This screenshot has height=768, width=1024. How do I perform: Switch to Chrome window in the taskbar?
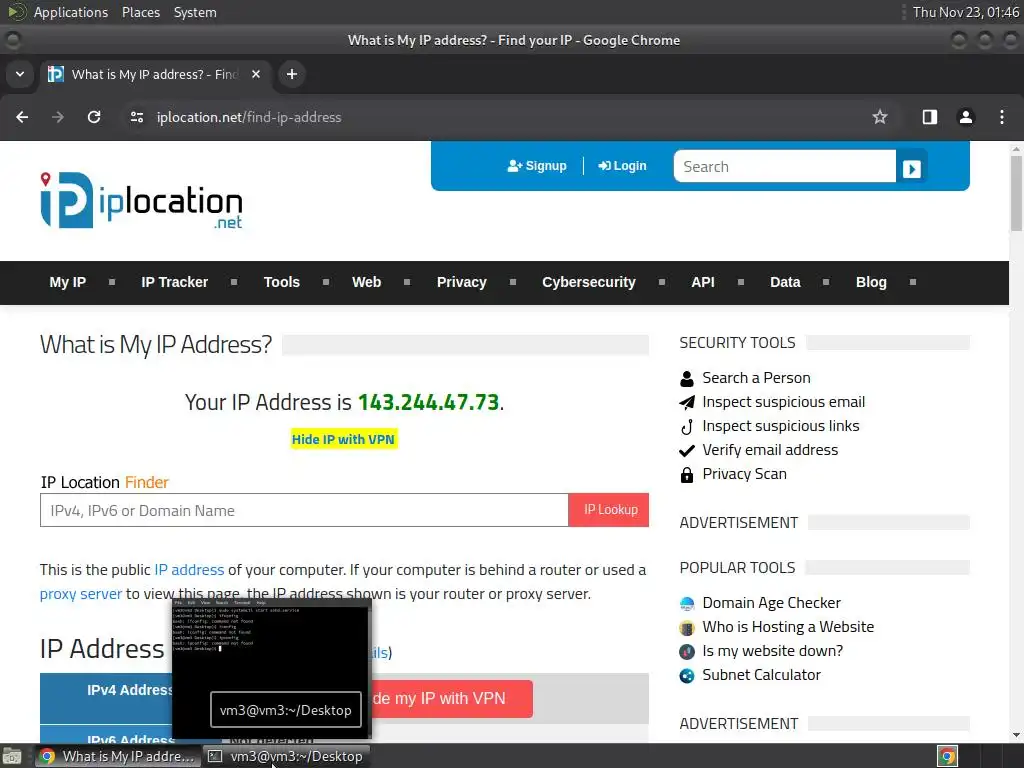(x=117, y=756)
